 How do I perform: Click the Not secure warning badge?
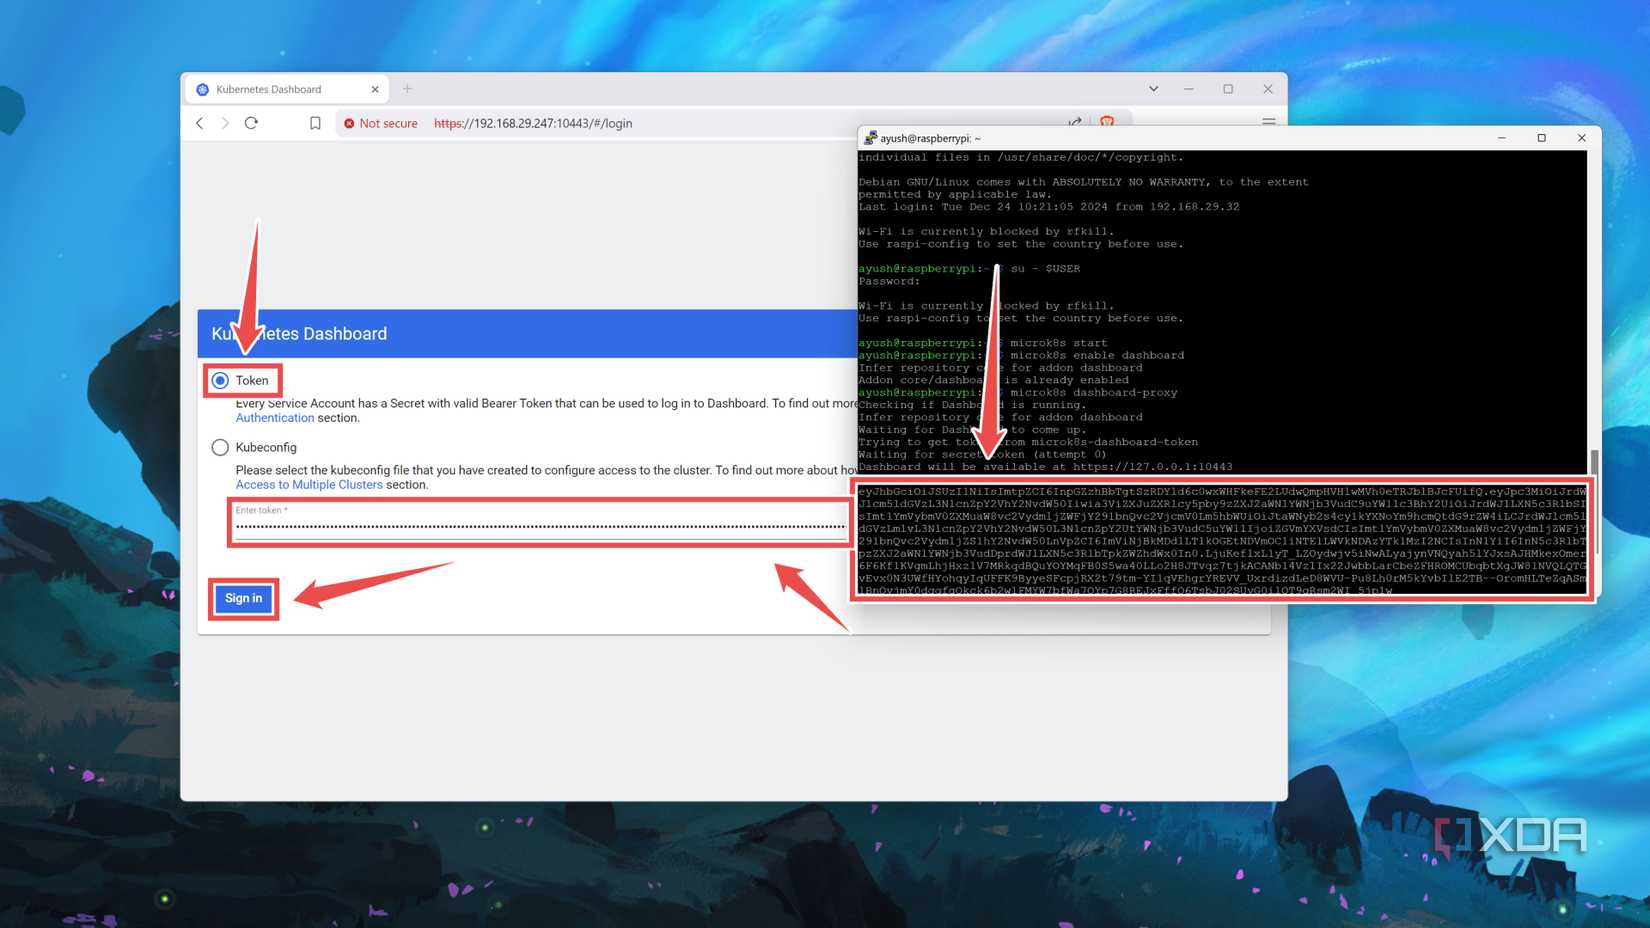tap(380, 123)
